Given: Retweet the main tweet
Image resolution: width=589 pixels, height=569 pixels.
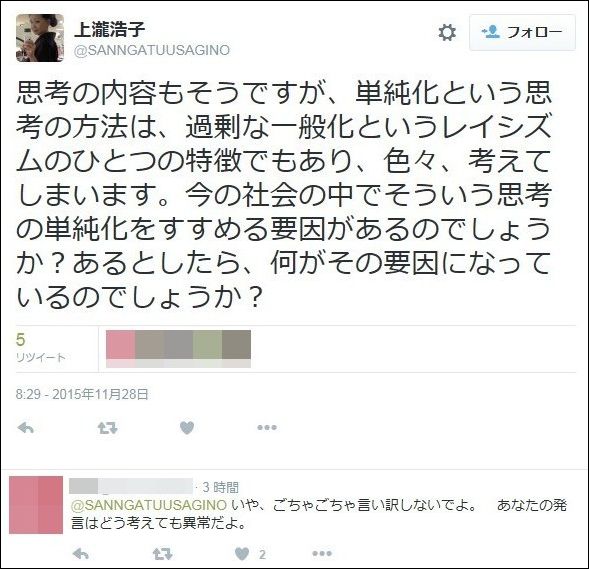Looking at the screenshot, I should click(x=107, y=428).
